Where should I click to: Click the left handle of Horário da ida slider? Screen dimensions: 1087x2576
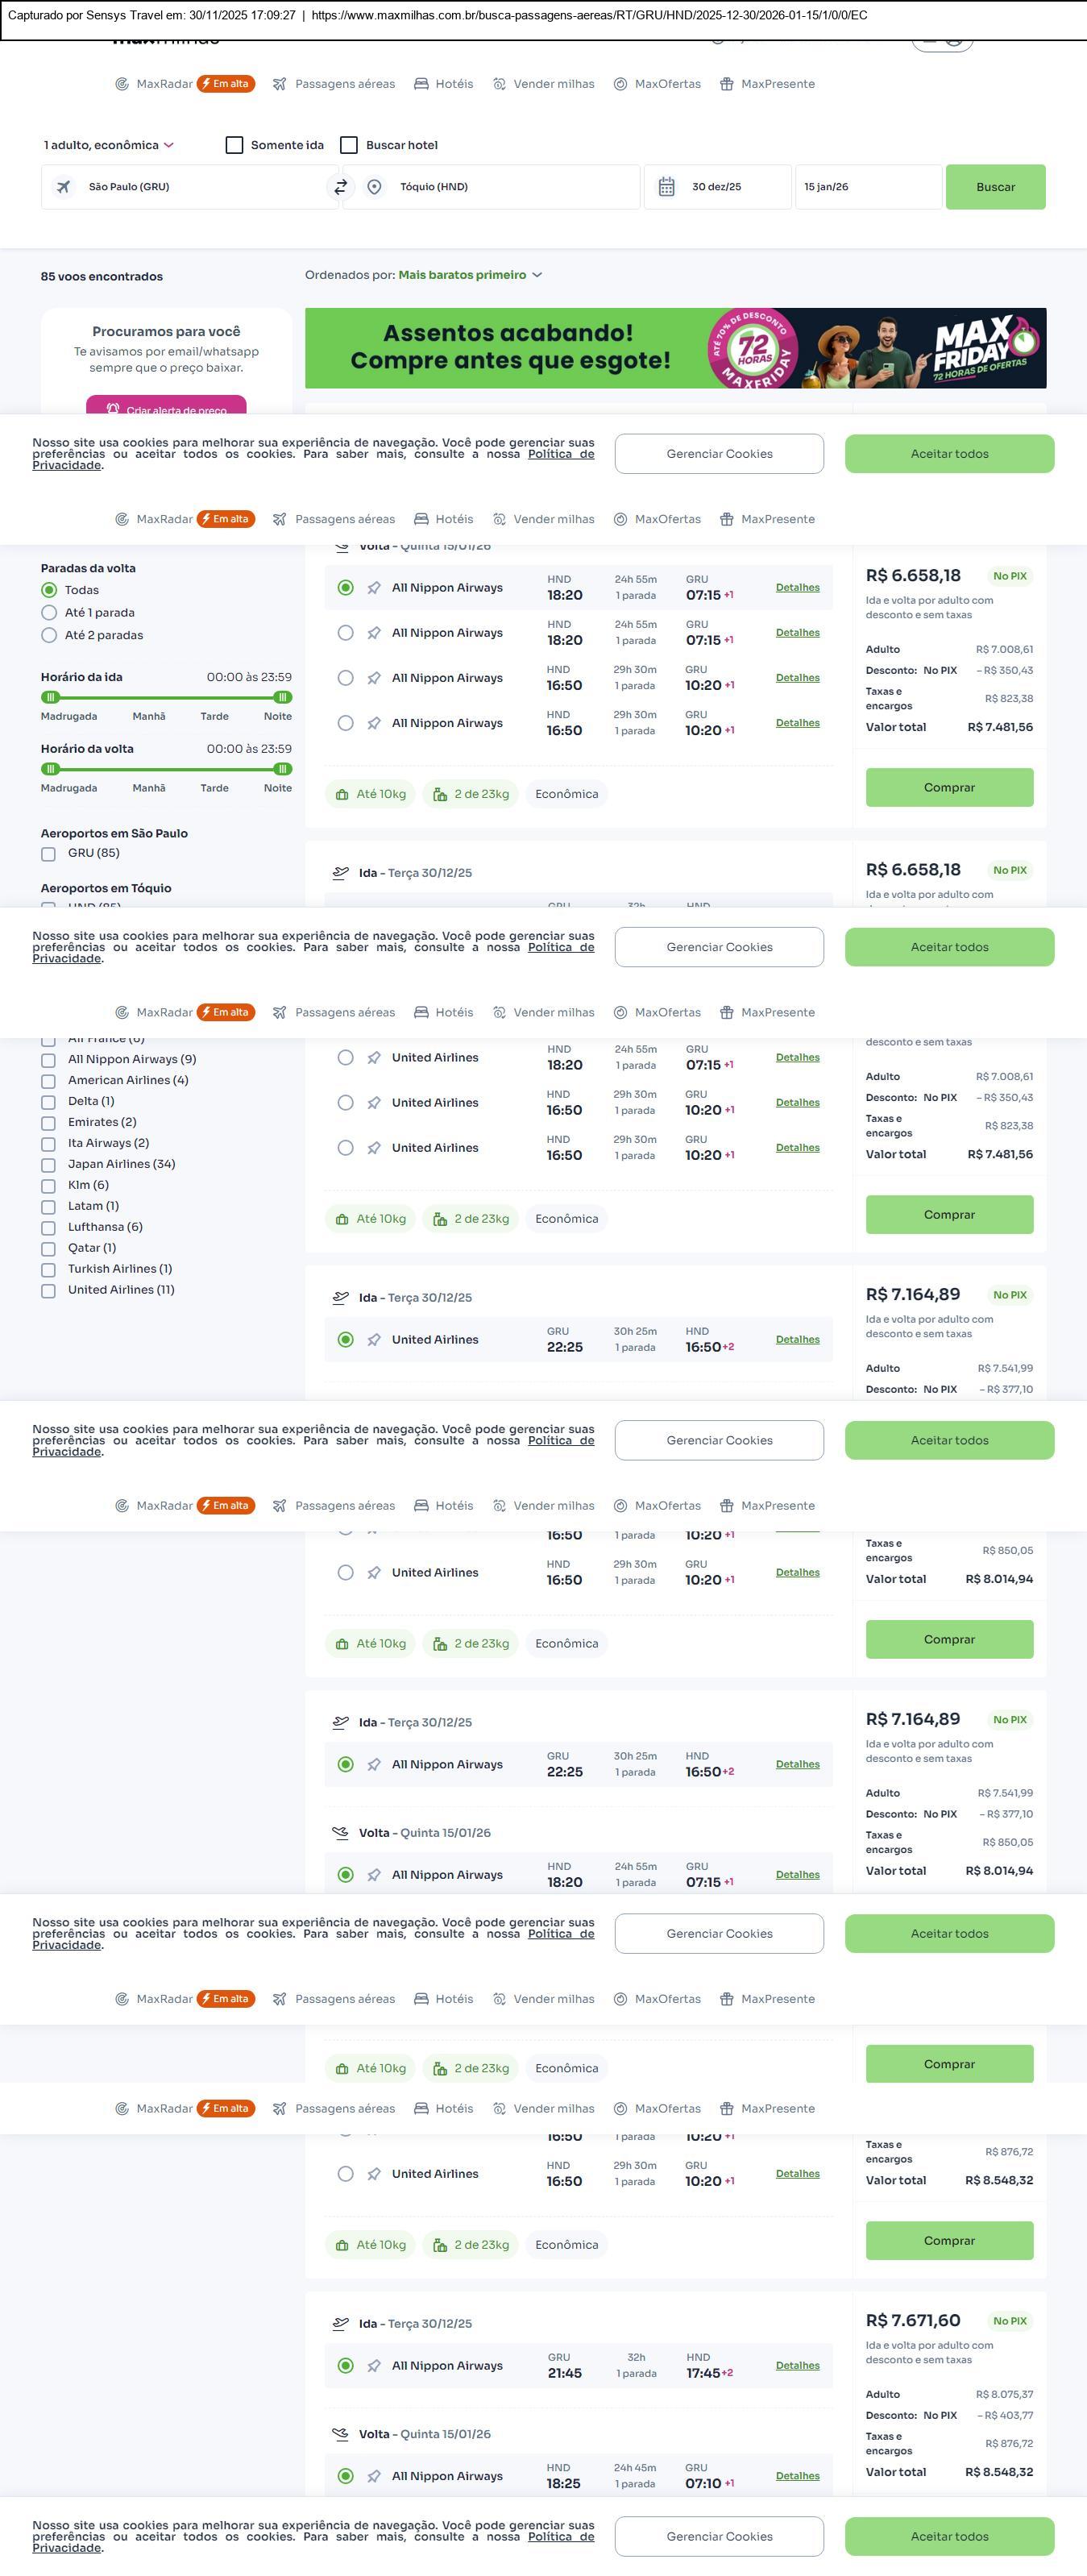pyautogui.click(x=51, y=698)
